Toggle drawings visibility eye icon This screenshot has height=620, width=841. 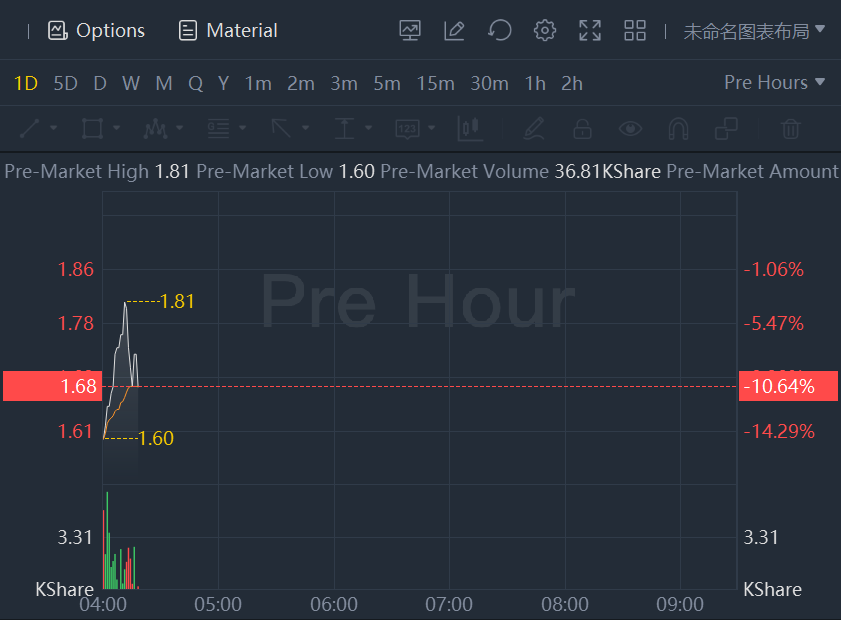pyautogui.click(x=629, y=128)
